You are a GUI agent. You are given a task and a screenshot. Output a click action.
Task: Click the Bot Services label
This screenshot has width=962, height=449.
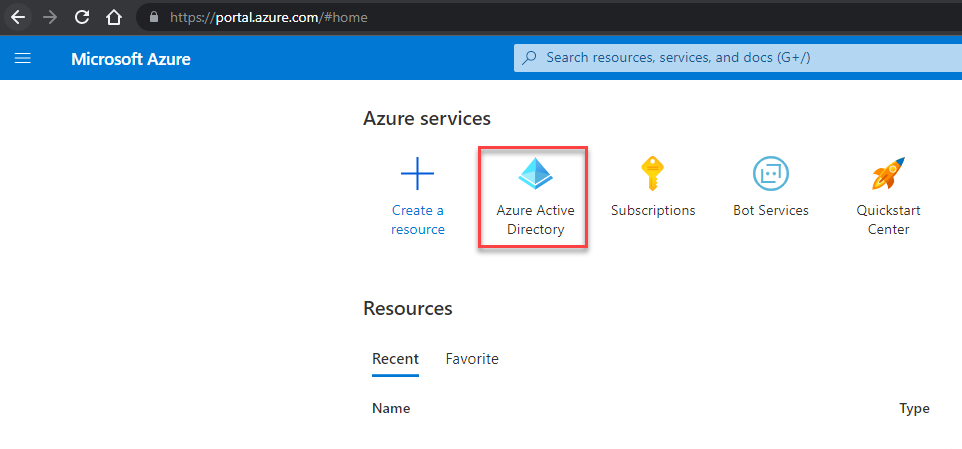click(771, 210)
